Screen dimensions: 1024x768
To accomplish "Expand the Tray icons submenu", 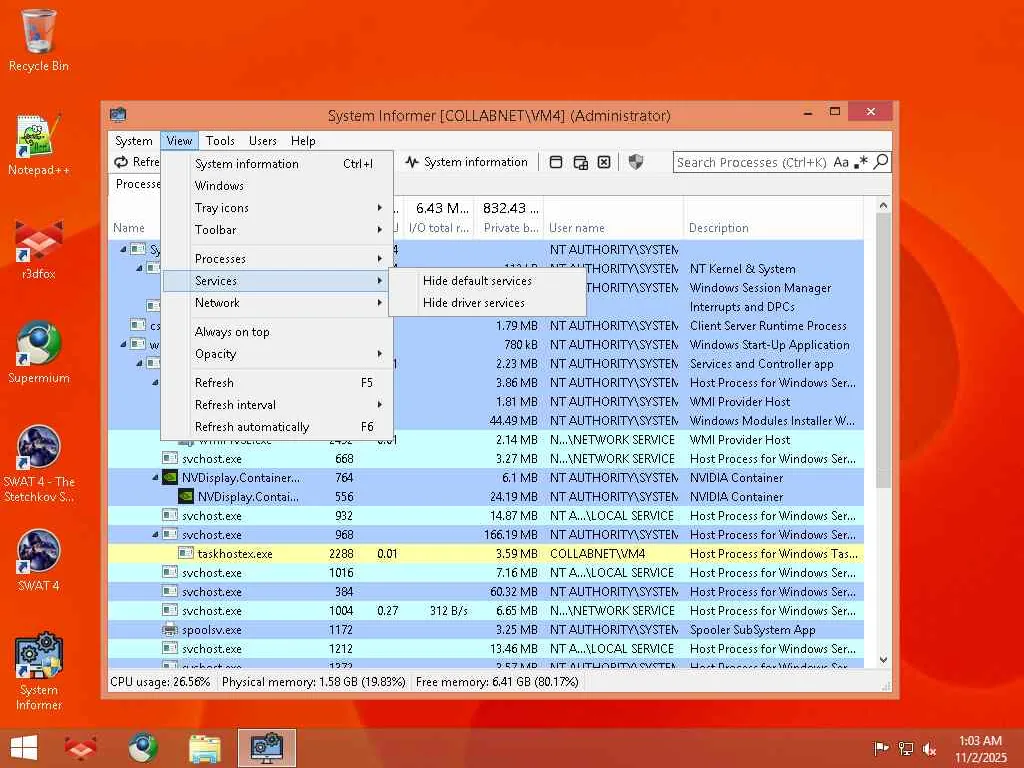I will pos(277,208).
